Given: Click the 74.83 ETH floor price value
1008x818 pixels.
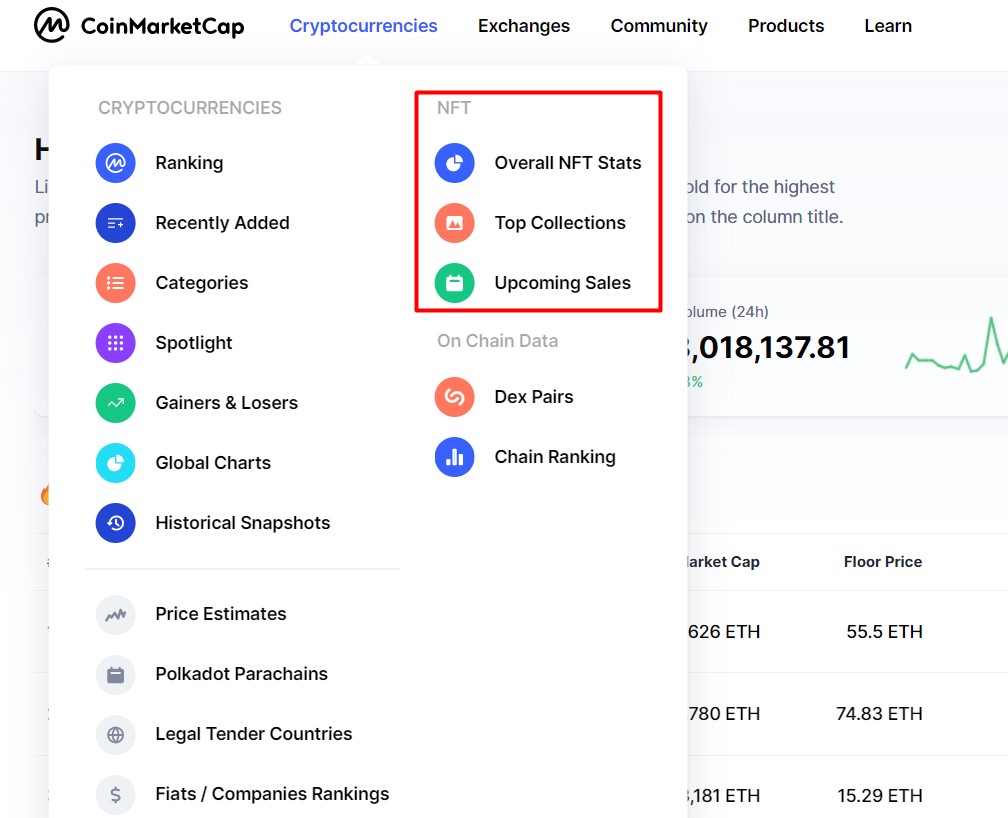Looking at the screenshot, I should [x=879, y=713].
